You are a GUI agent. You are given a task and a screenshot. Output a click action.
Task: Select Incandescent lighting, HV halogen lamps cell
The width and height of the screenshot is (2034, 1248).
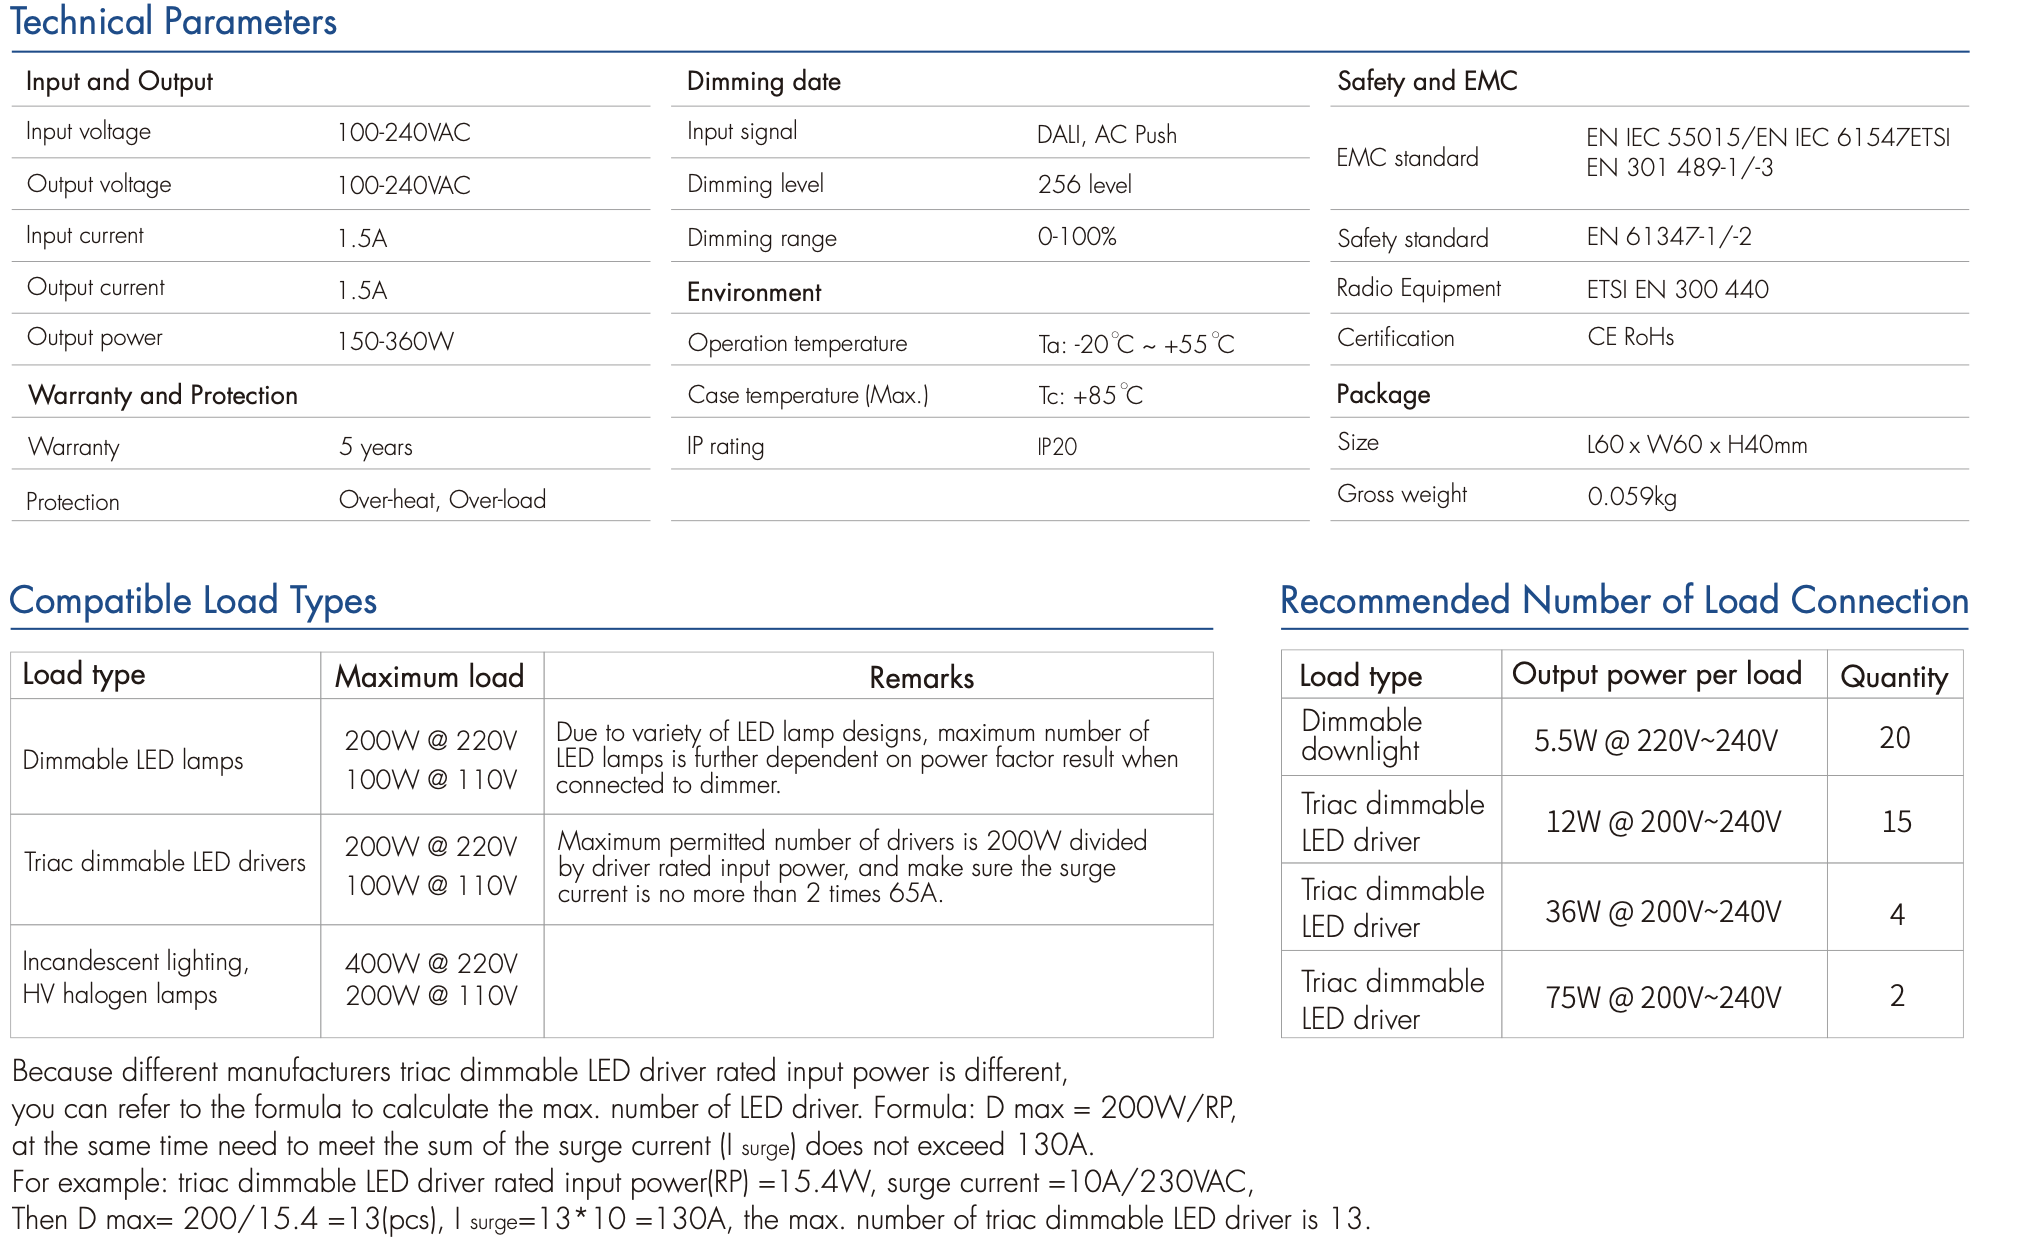coord(135,978)
